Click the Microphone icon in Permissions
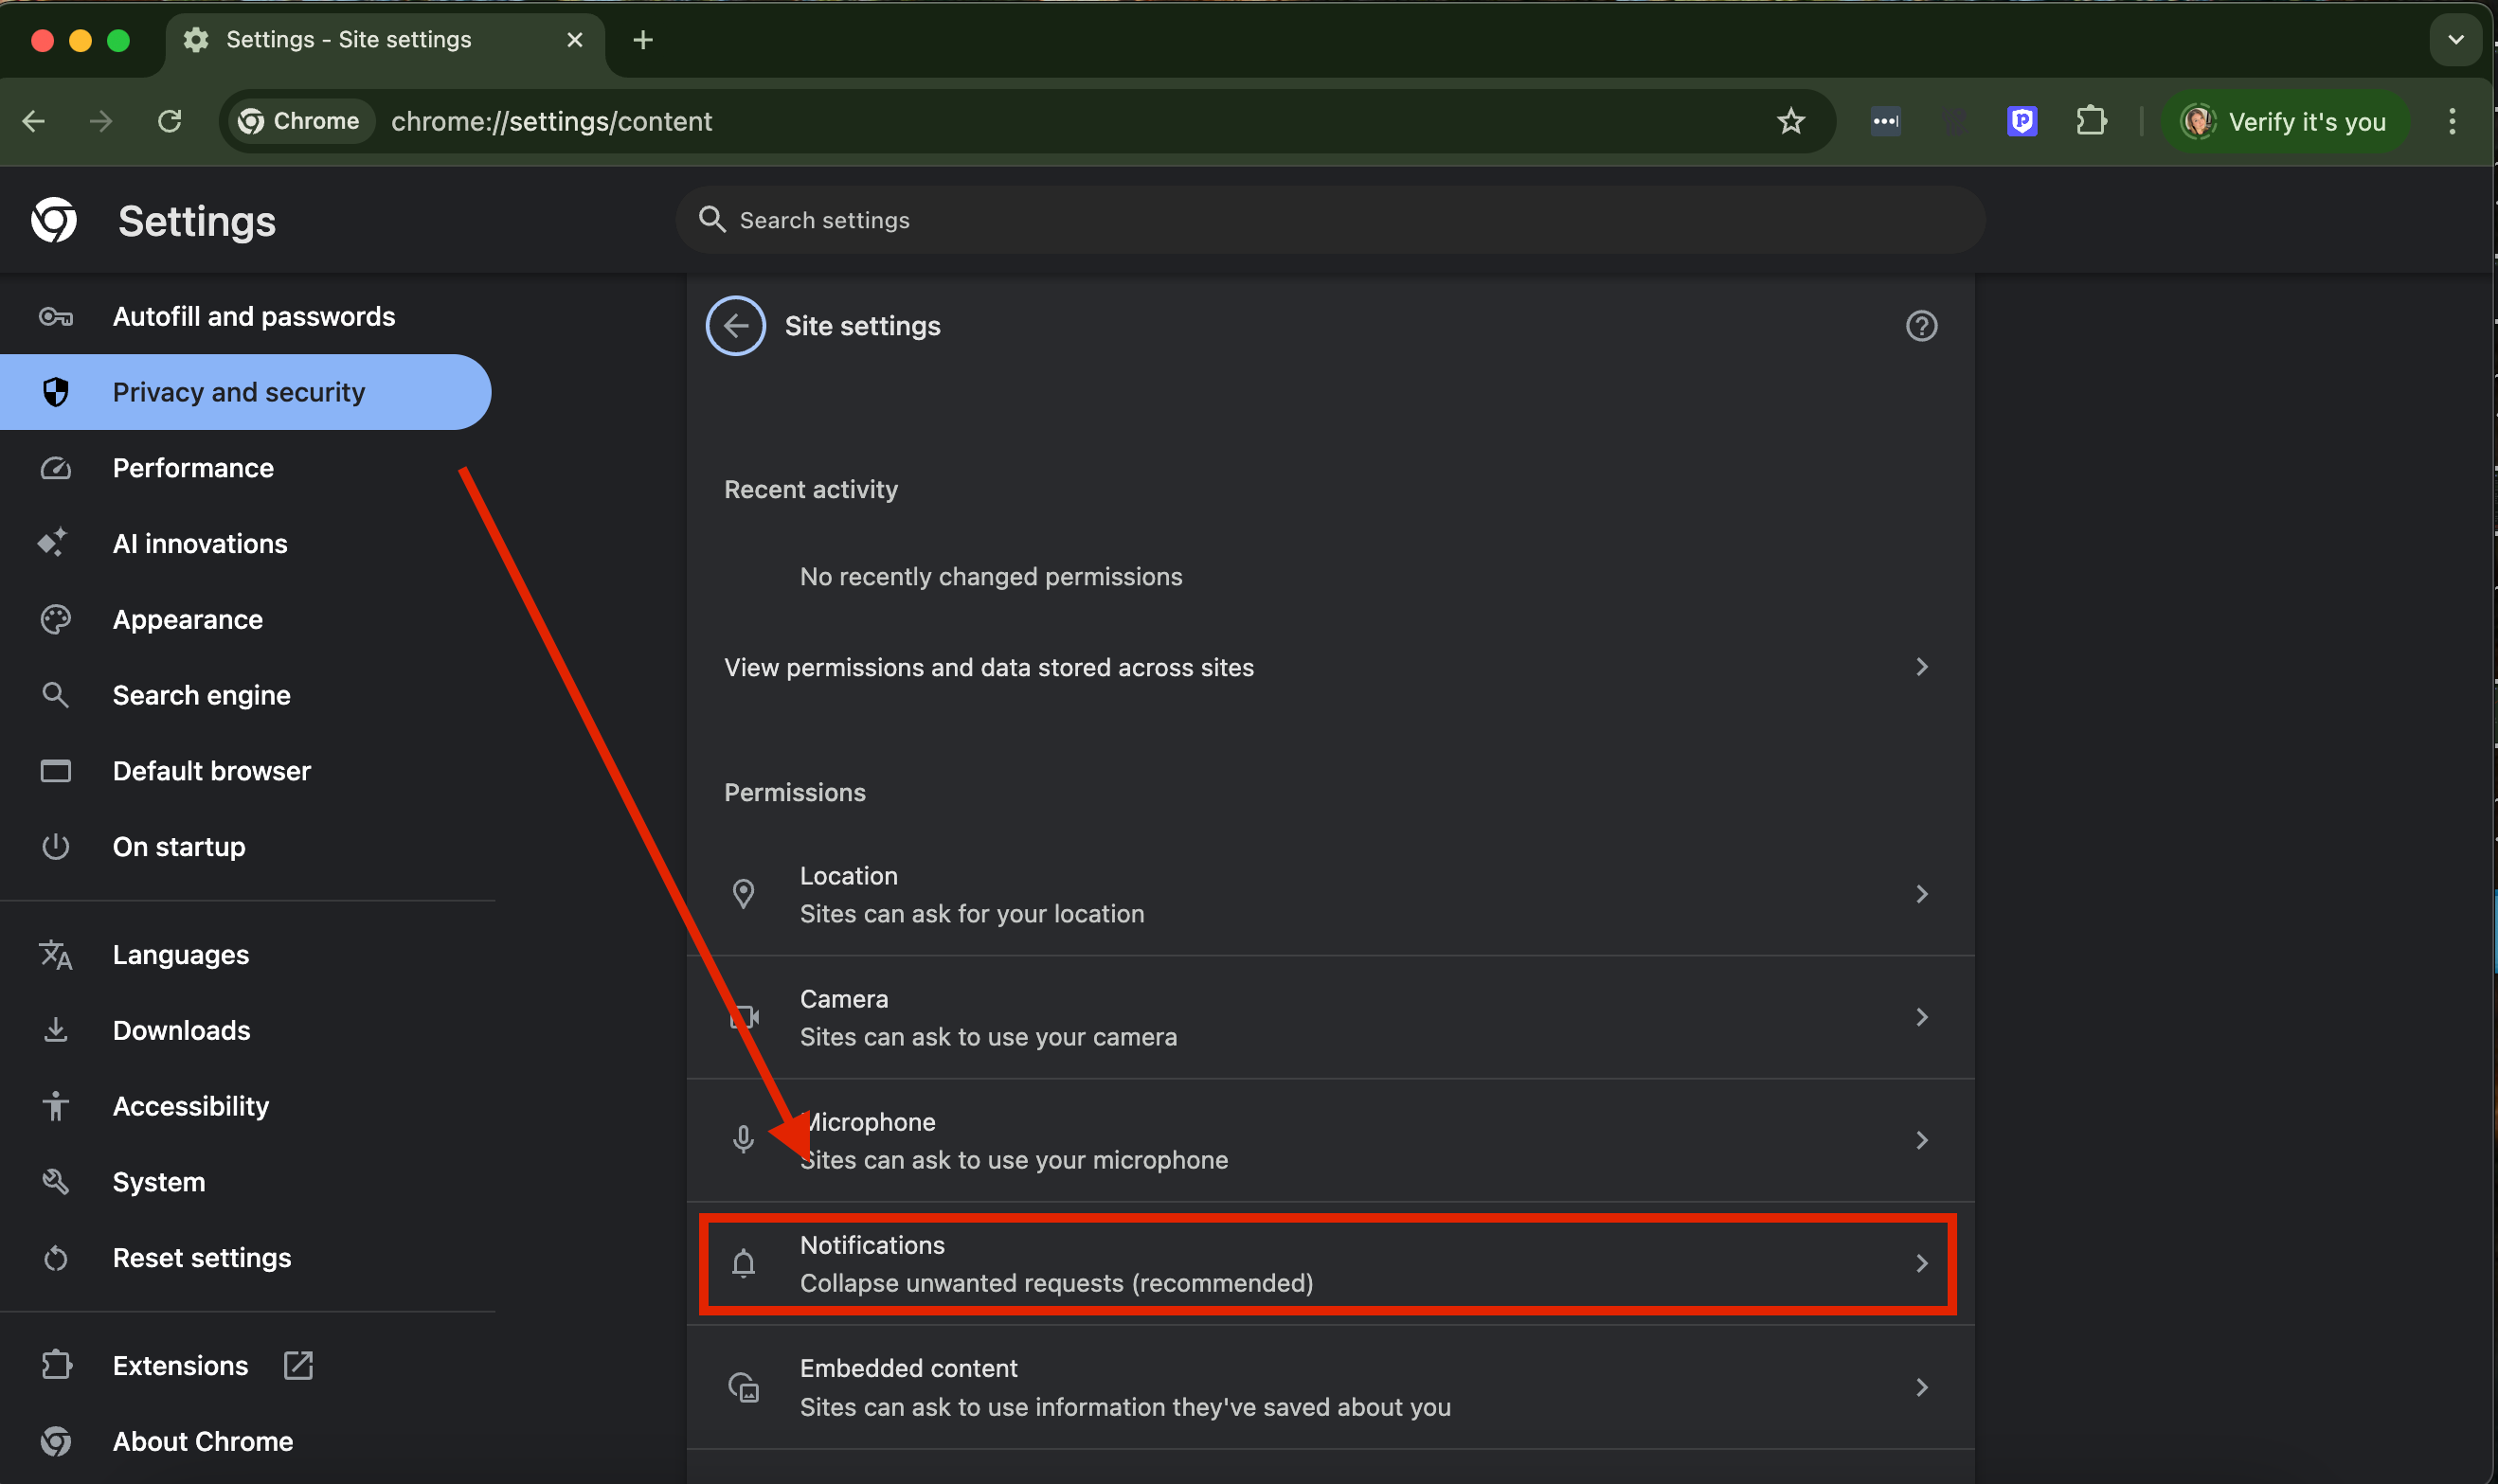 pyautogui.click(x=743, y=1139)
